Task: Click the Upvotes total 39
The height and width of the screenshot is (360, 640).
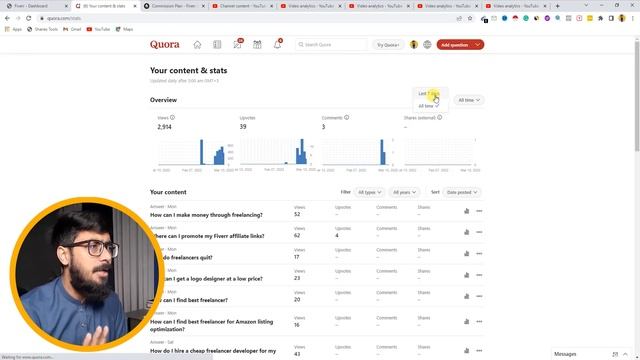Action: click(x=243, y=127)
